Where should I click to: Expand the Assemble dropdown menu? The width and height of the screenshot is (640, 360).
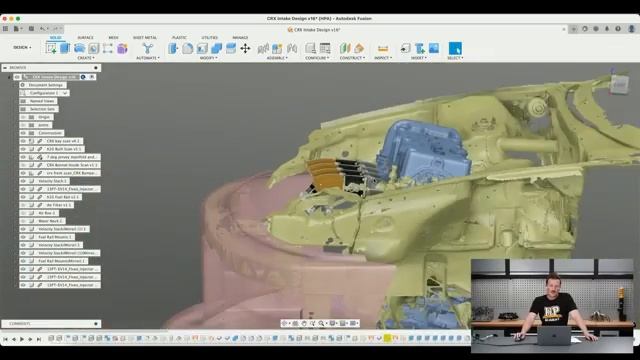pyautogui.click(x=277, y=58)
